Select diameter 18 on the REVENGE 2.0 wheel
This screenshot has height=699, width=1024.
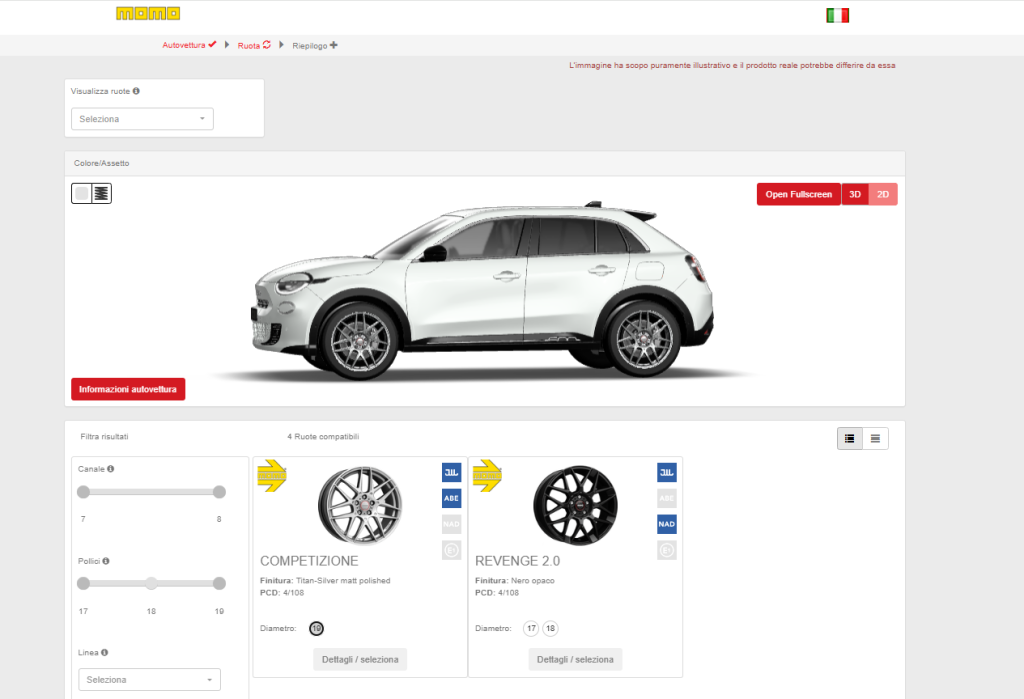pos(549,628)
